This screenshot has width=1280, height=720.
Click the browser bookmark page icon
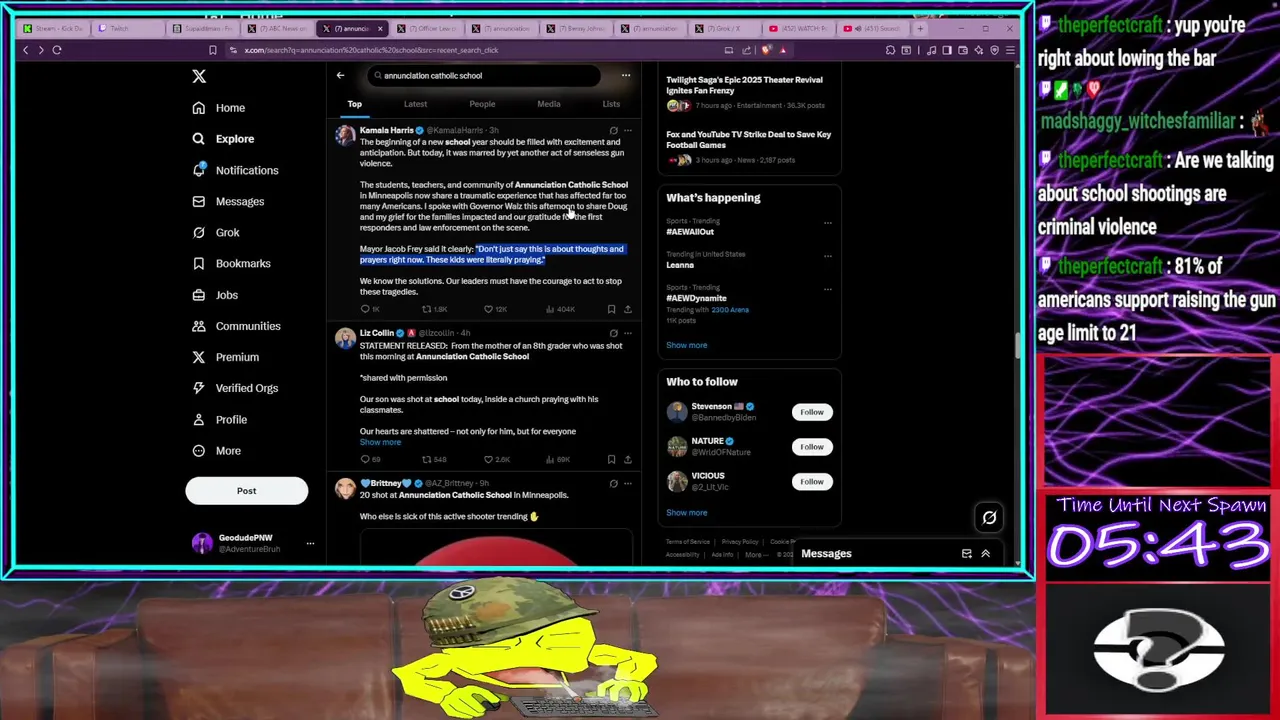point(212,50)
